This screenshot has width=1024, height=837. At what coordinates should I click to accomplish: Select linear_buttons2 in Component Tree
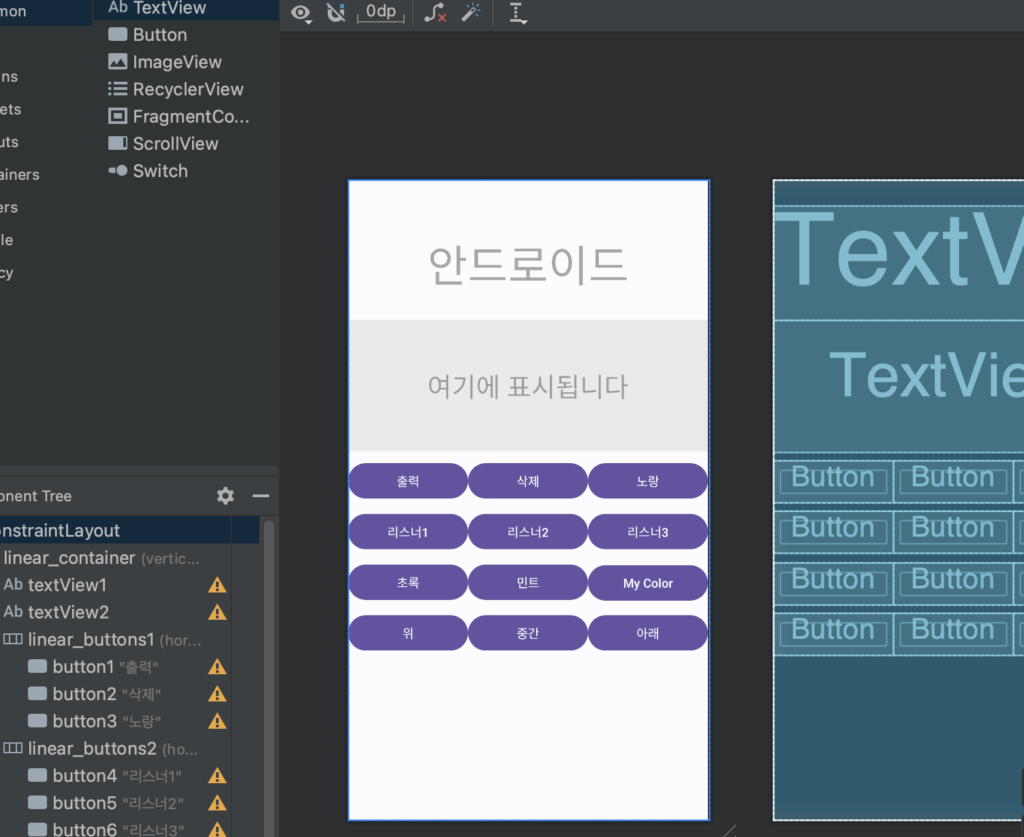coord(115,749)
